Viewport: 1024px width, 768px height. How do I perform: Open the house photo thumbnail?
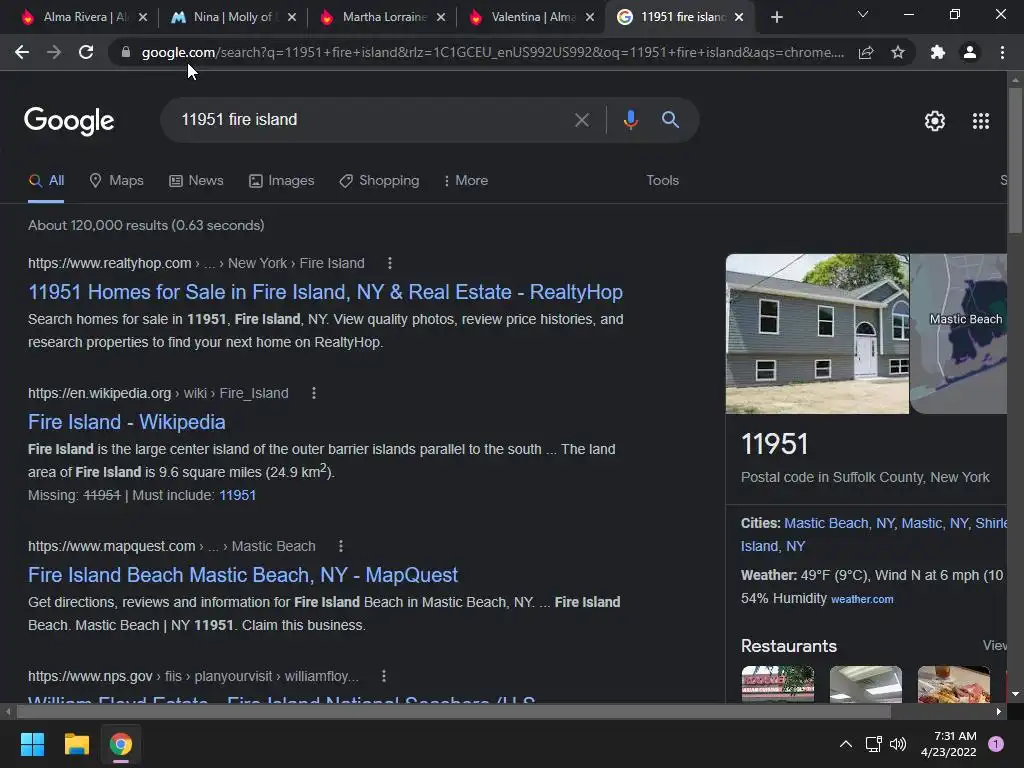click(817, 334)
